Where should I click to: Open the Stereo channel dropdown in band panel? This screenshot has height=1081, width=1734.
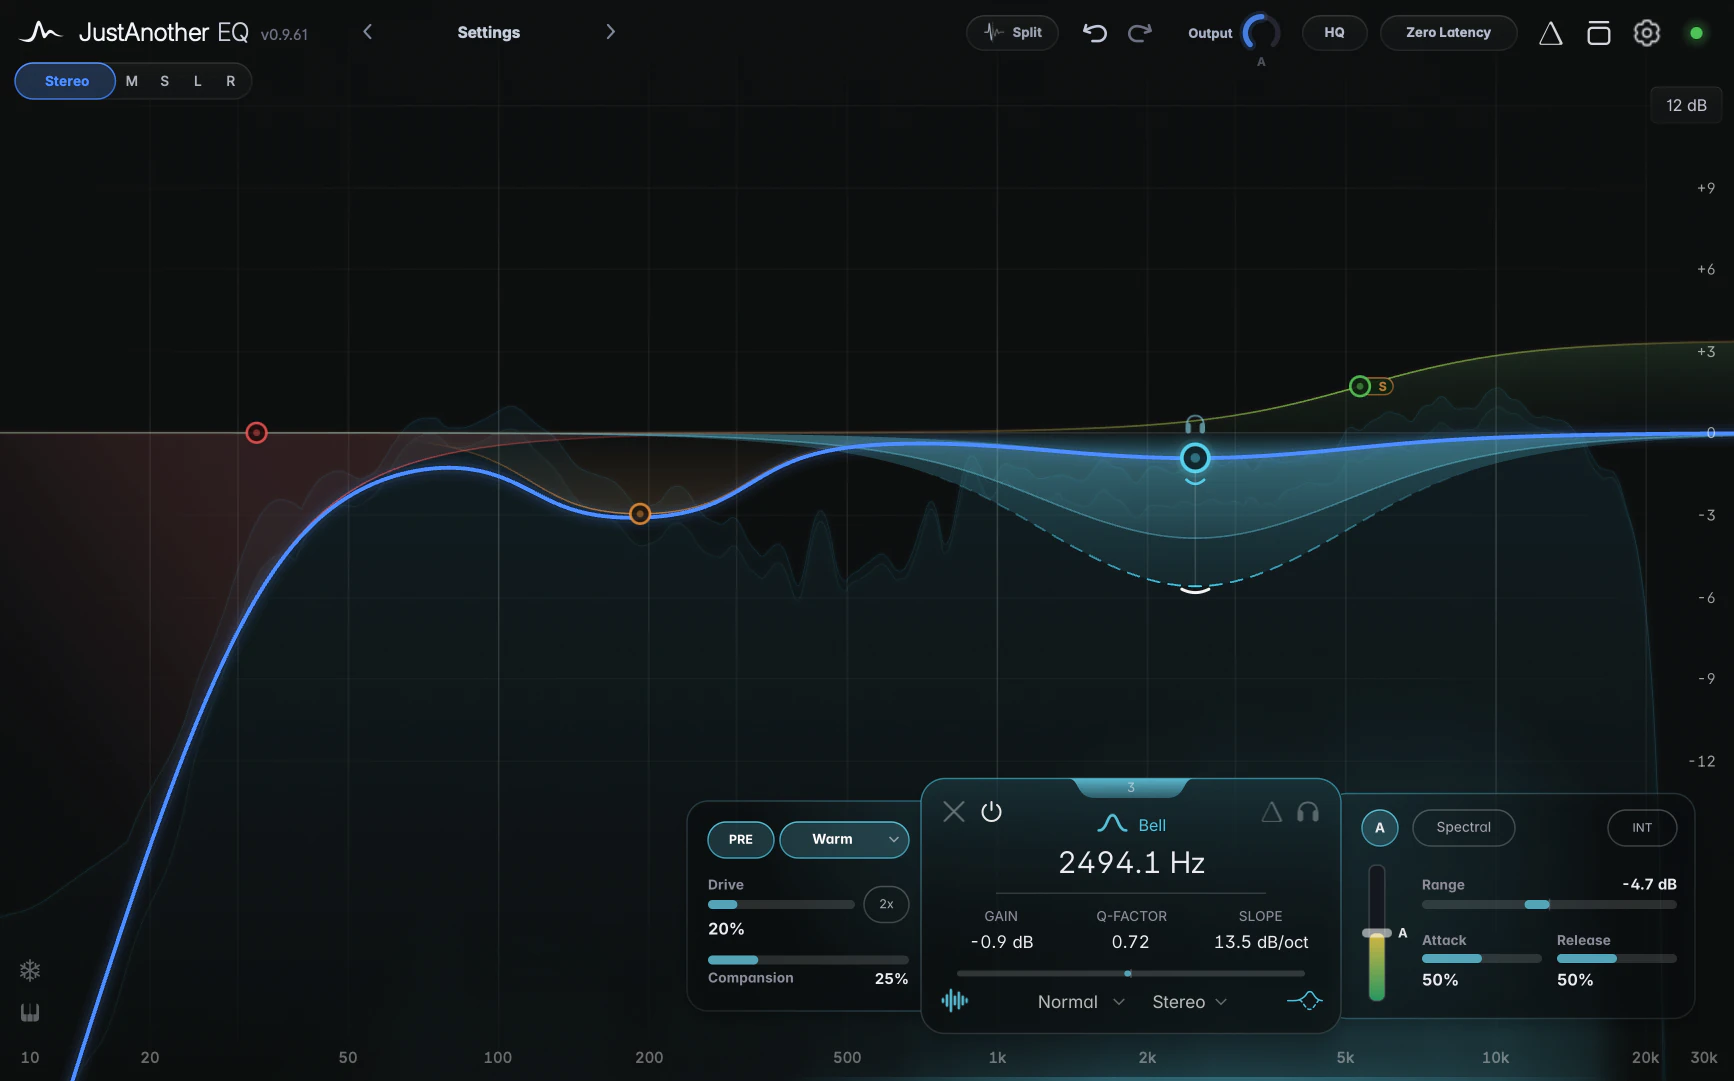pyautogui.click(x=1189, y=1002)
